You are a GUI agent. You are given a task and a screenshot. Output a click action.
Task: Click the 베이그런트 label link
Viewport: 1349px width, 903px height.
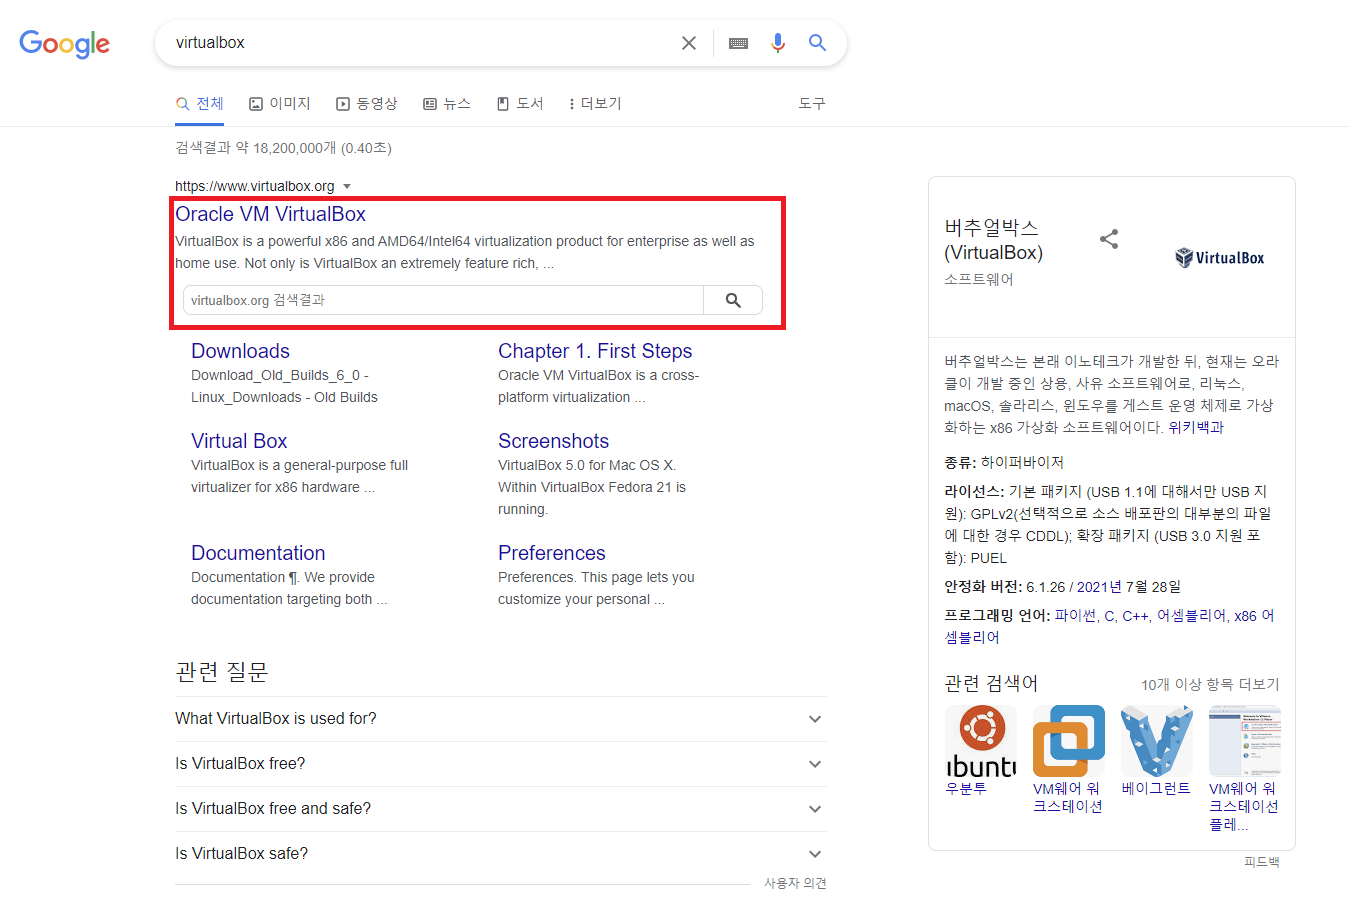click(x=1156, y=788)
